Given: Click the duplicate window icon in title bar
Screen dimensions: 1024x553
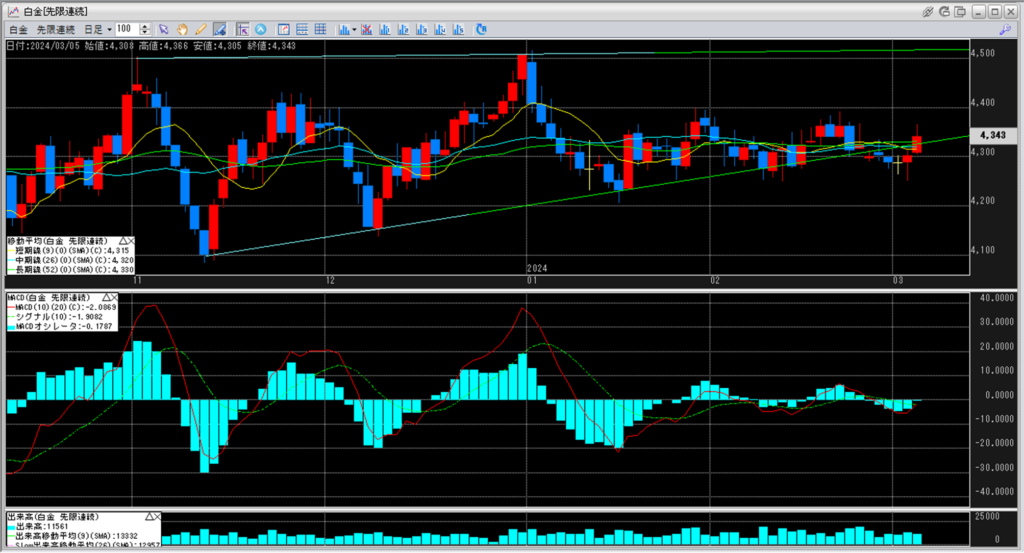Looking at the screenshot, I should (960, 11).
